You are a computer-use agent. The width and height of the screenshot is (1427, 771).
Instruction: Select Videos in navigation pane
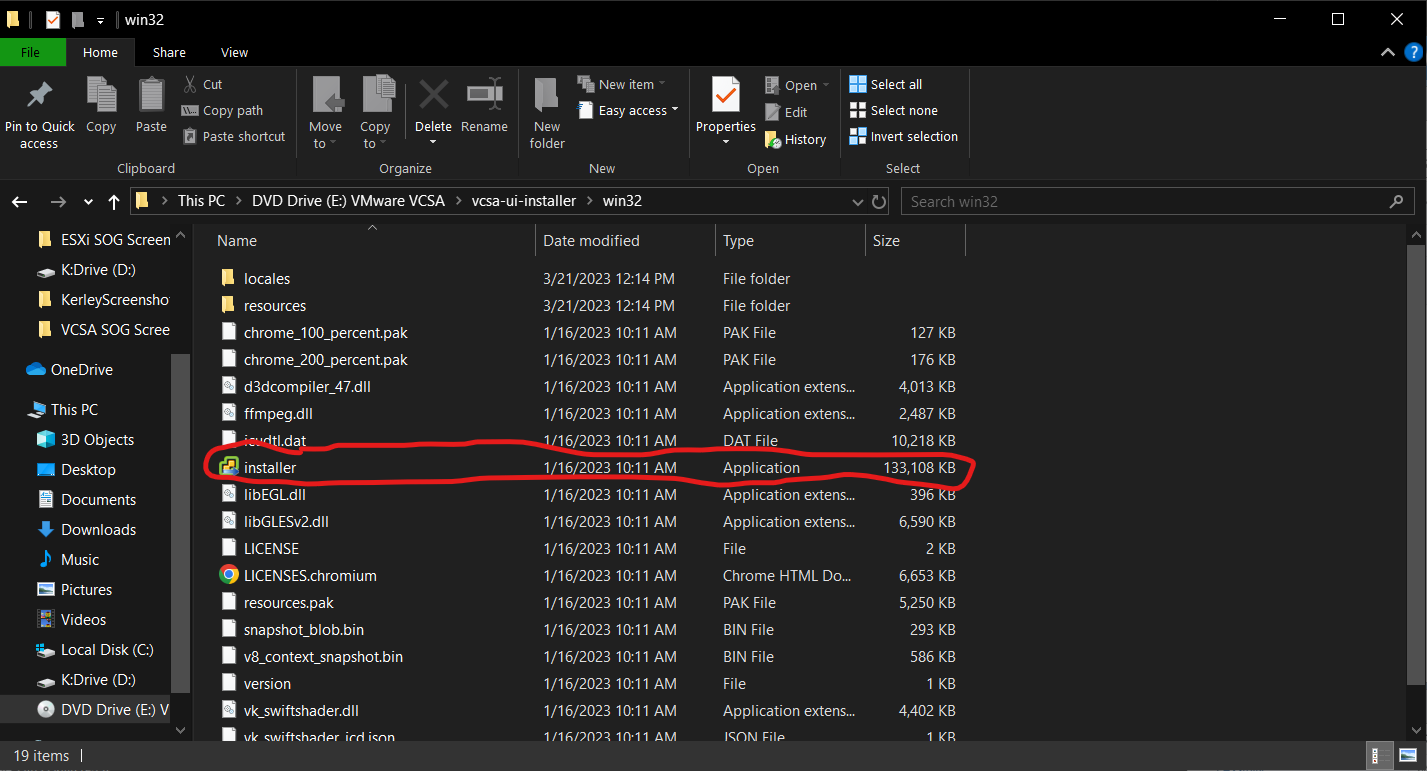pyautogui.click(x=83, y=619)
